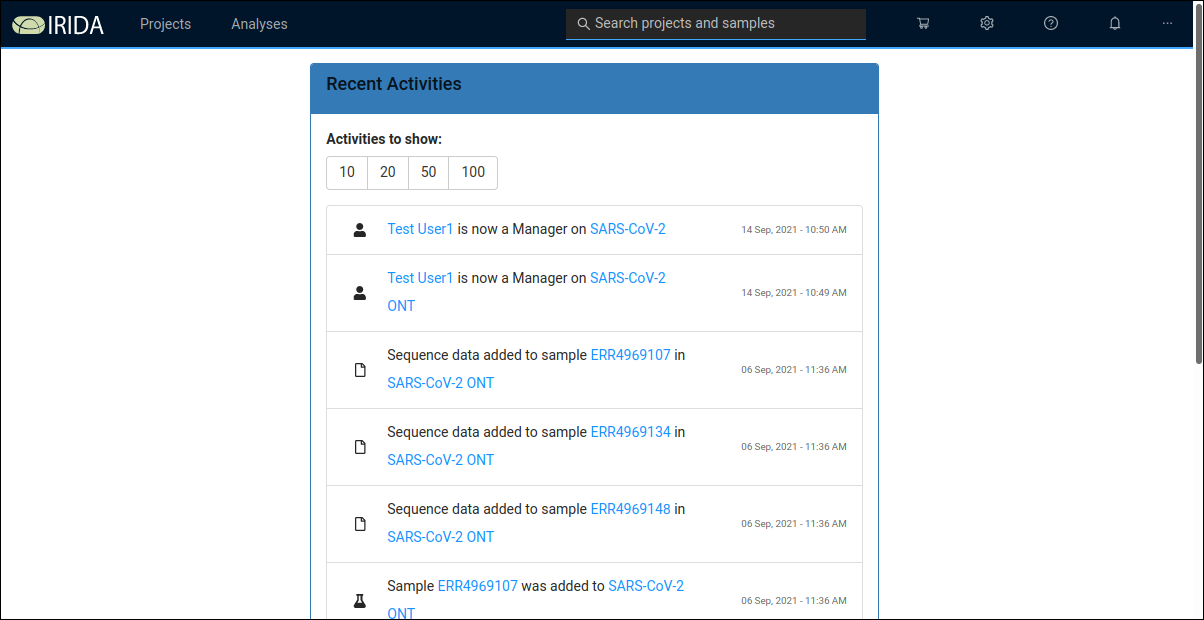This screenshot has width=1204, height=620.
Task: Open sample ERR4969148 link
Action: 631,509
